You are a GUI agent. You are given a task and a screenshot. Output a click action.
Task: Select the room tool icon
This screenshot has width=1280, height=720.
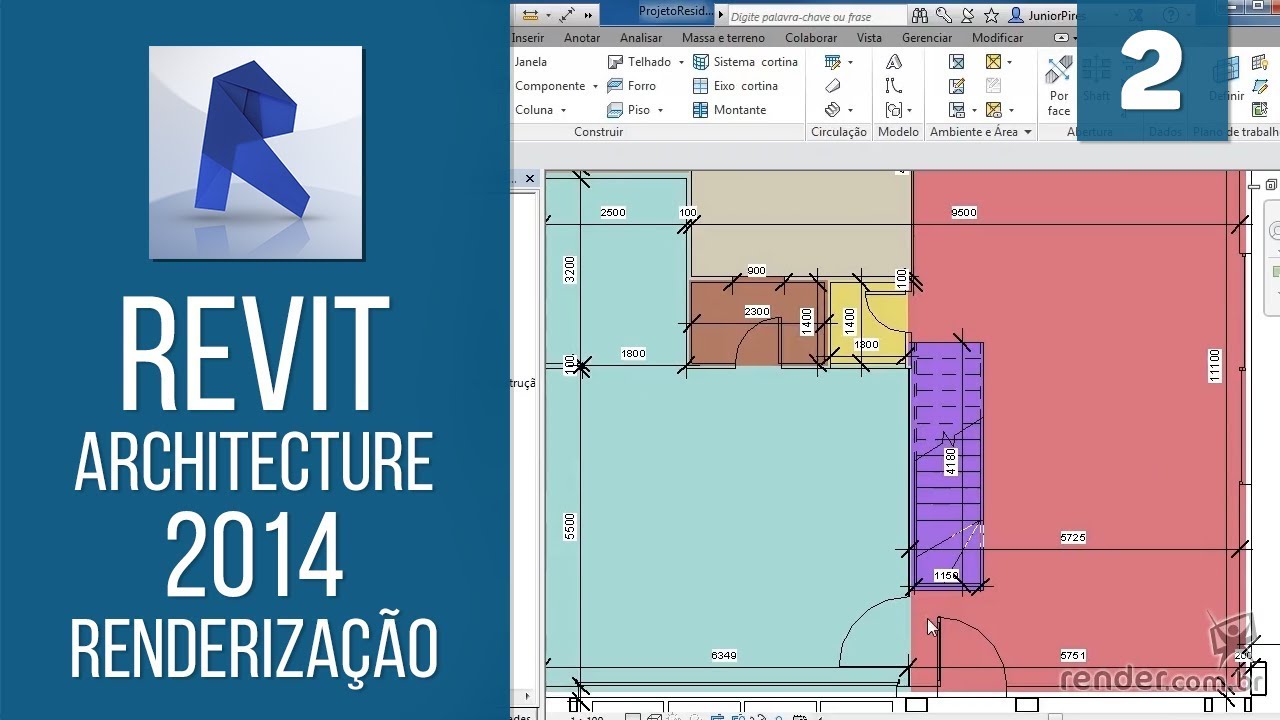pos(957,62)
